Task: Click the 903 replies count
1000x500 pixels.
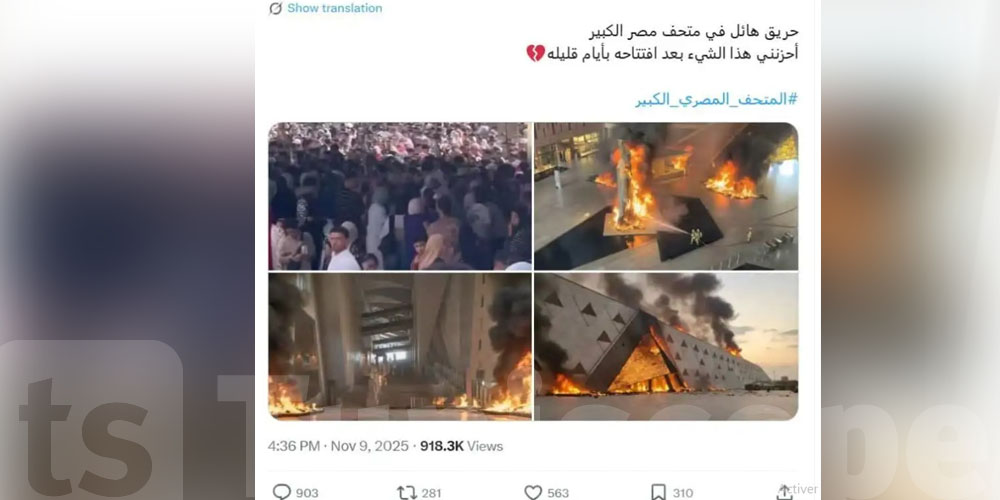Action: pyautogui.click(x=307, y=493)
